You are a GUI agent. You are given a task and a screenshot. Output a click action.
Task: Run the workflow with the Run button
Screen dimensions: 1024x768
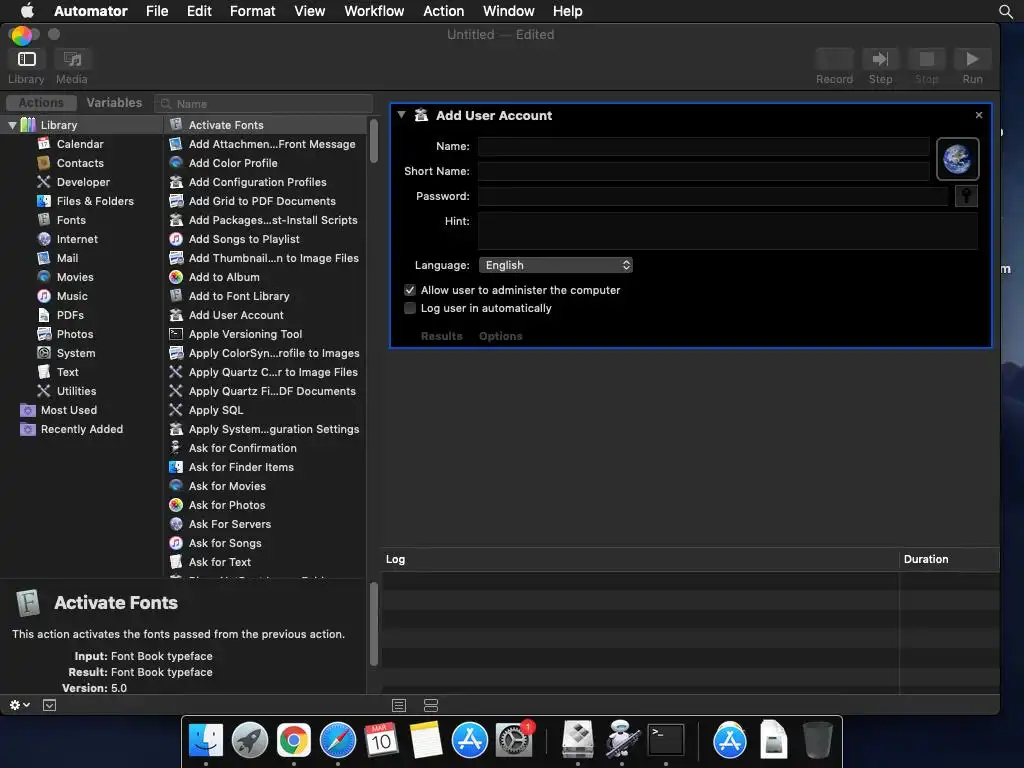(972, 59)
